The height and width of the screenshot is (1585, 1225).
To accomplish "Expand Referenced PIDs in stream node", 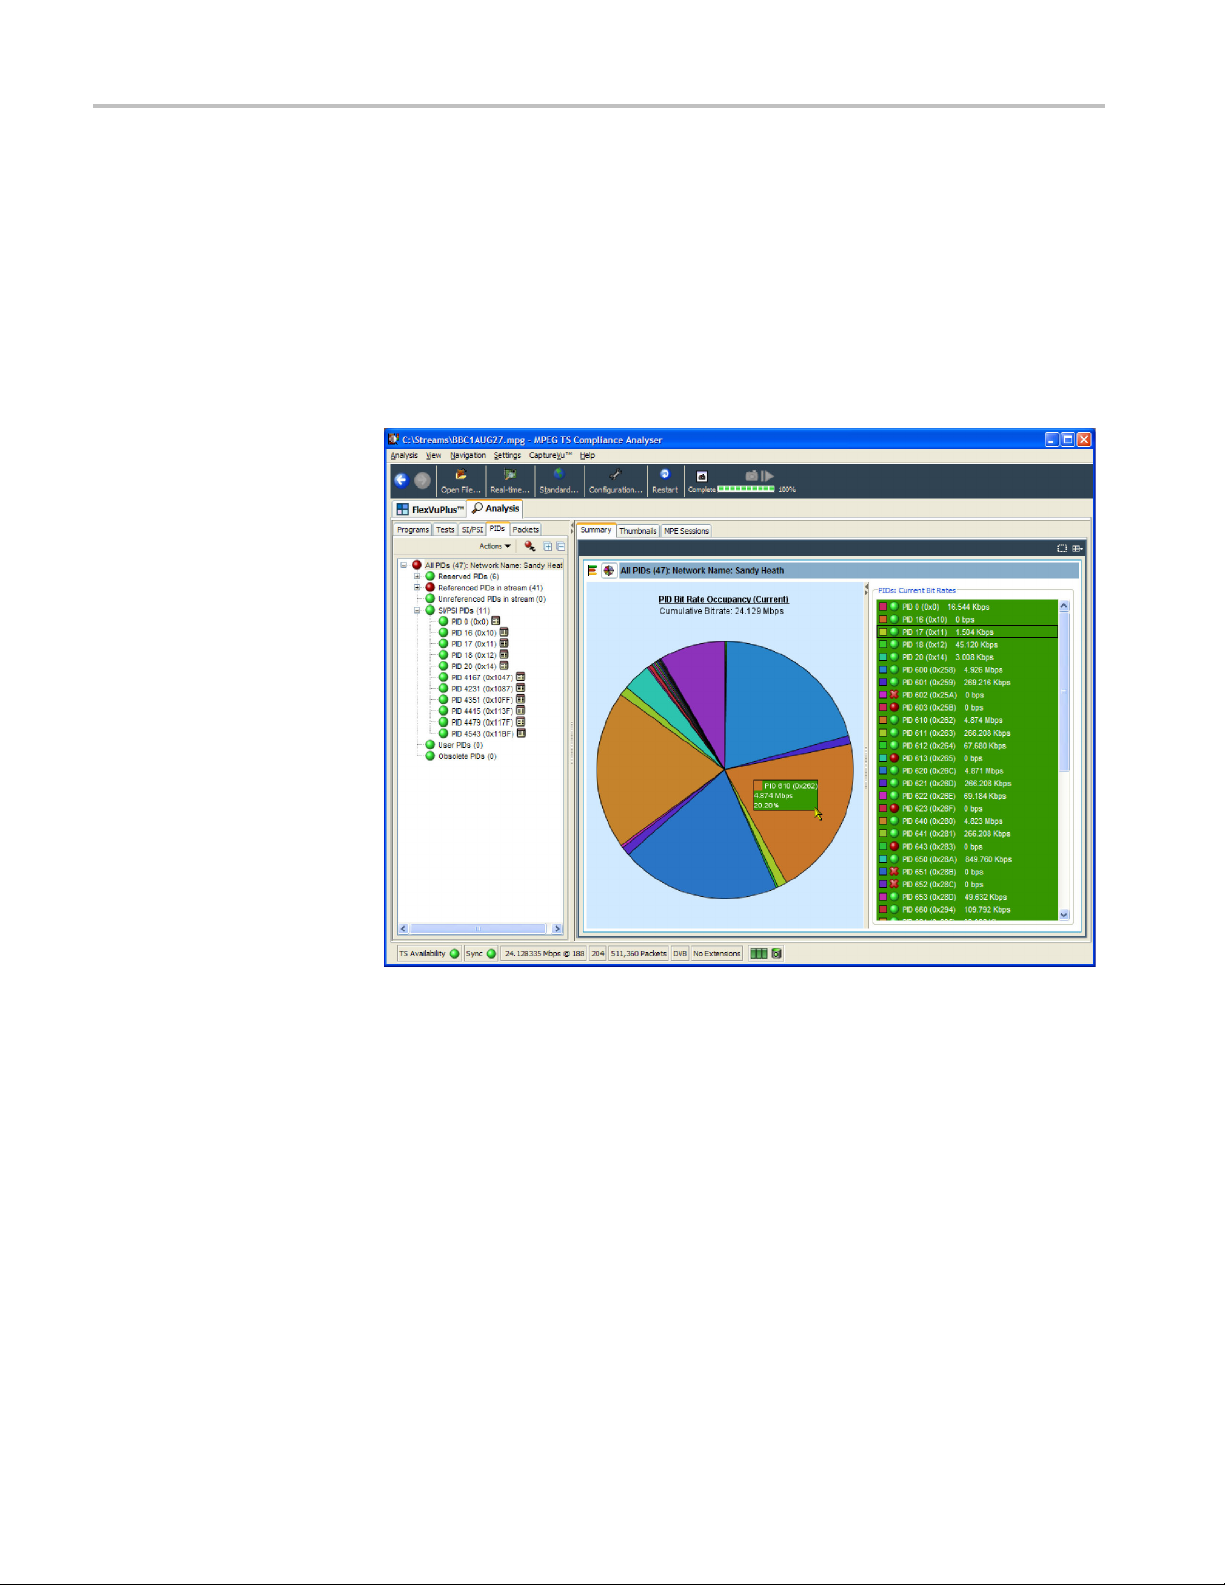I will pyautogui.click(x=417, y=588).
